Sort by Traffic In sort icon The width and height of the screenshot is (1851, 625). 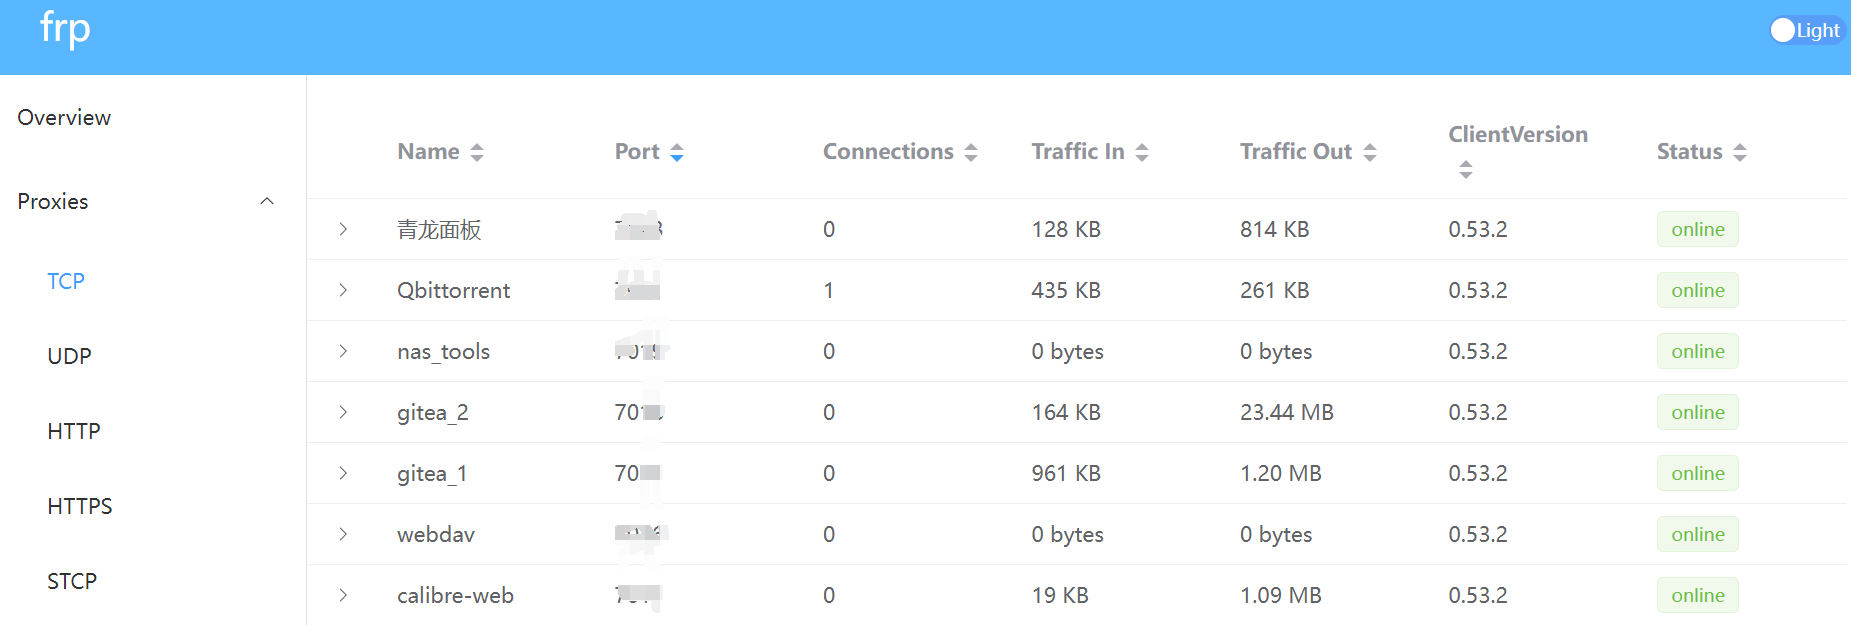coord(1142,152)
